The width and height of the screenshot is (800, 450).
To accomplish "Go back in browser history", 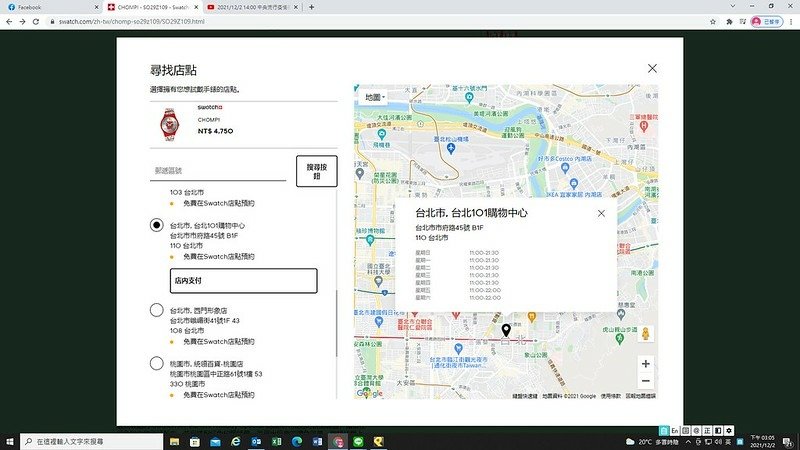I will click(9, 21).
